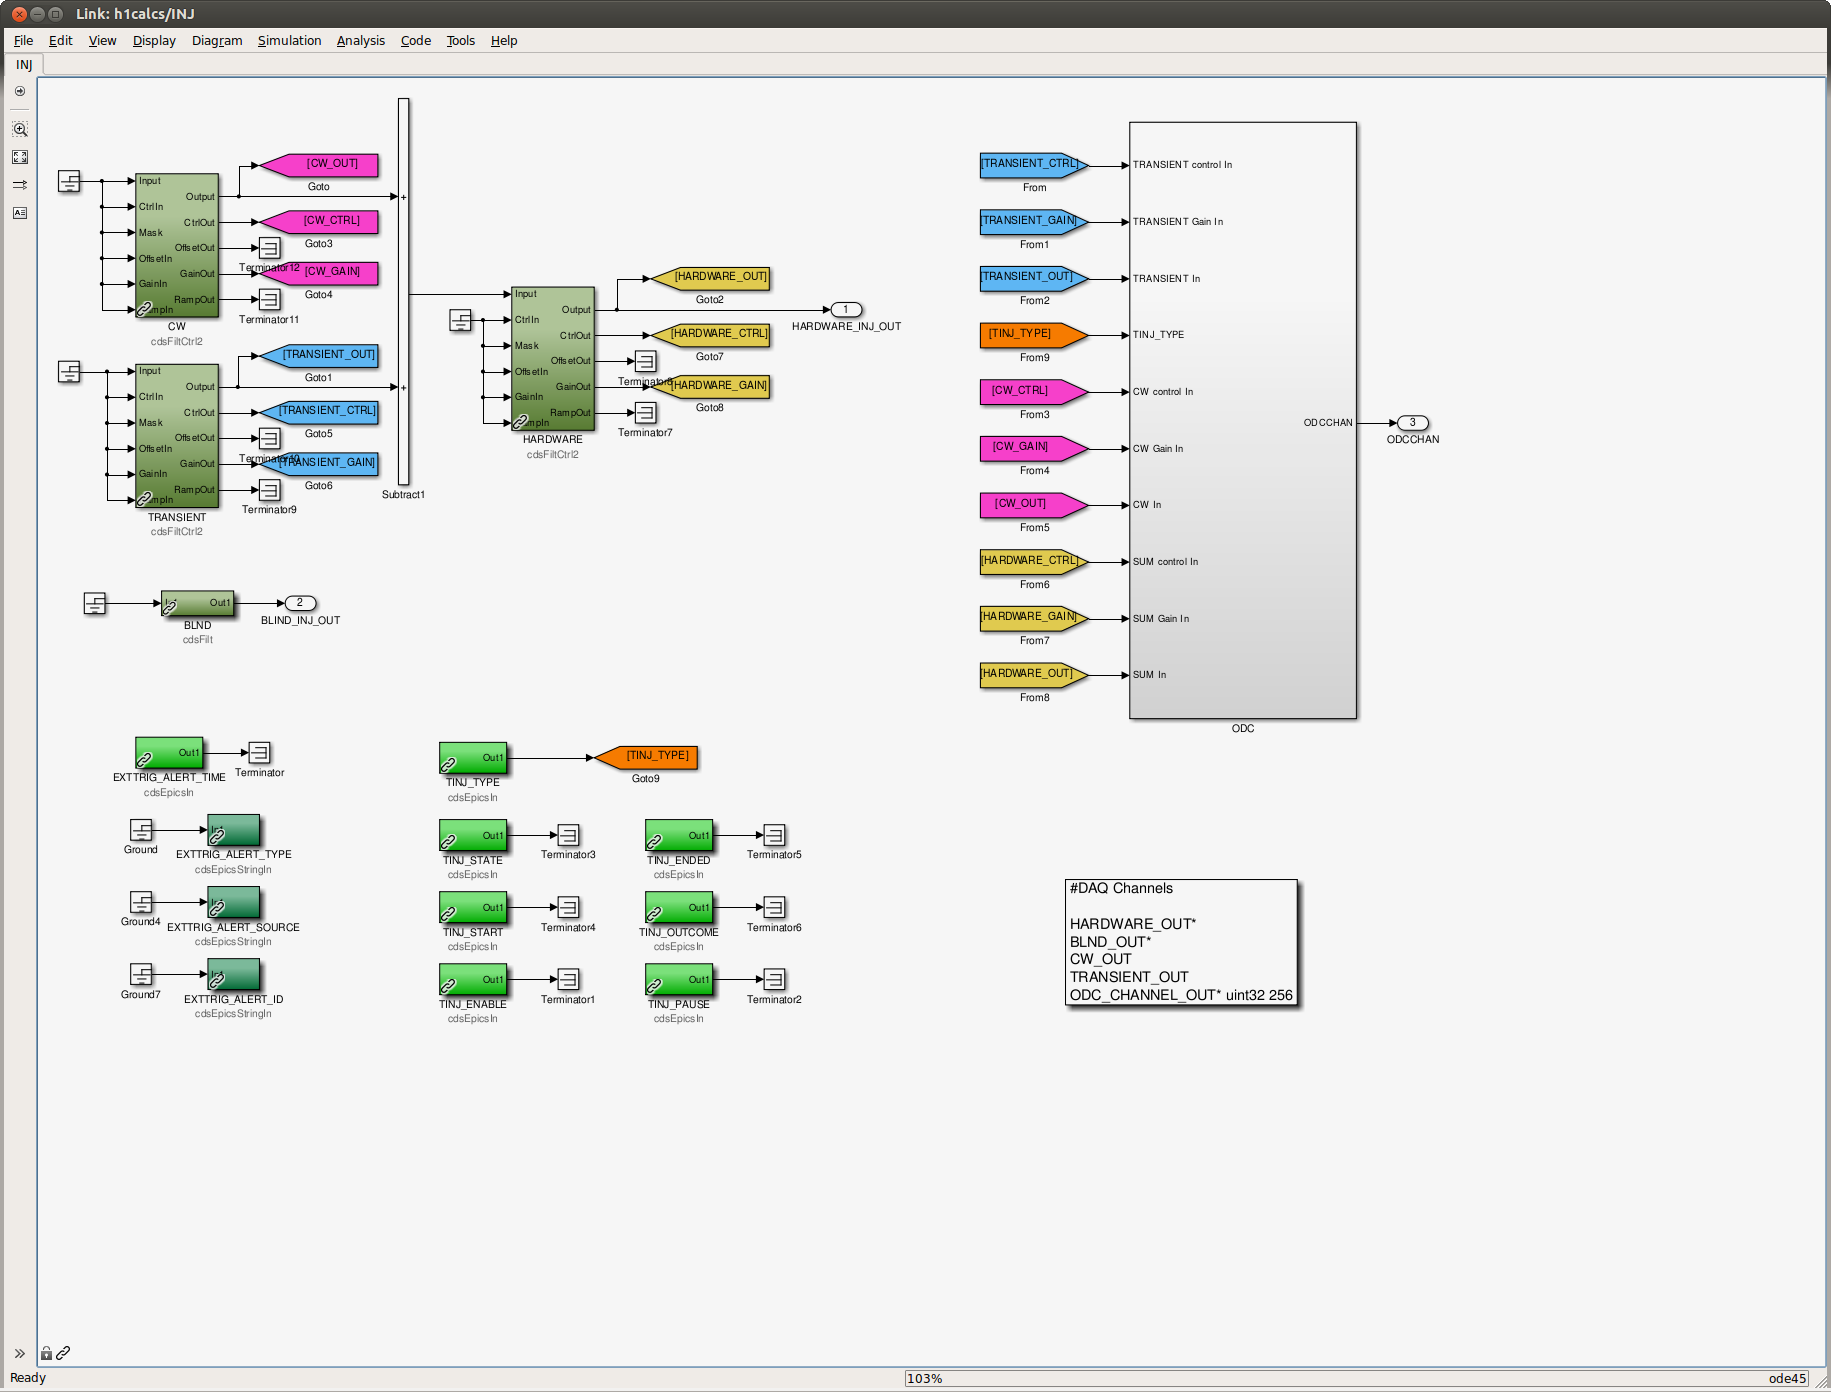Open the Help menu
This screenshot has height=1392, width=1831.
(x=504, y=41)
